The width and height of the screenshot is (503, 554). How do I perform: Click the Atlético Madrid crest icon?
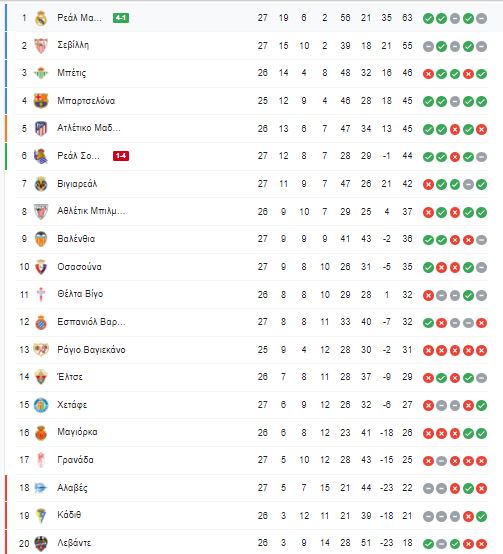pos(41,129)
